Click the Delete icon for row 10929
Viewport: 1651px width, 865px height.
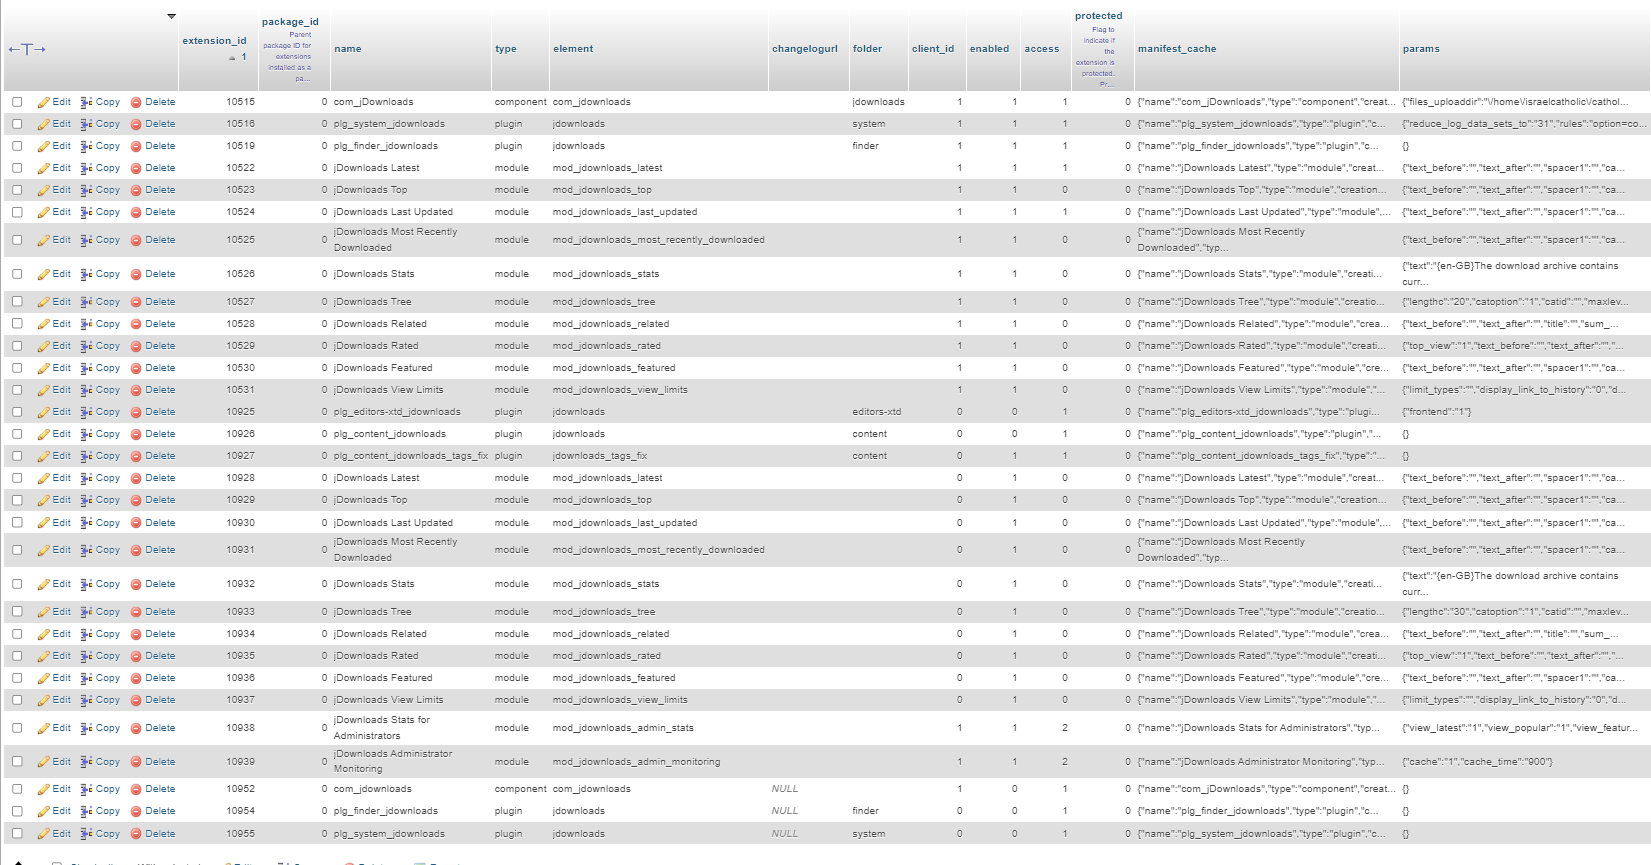(x=136, y=500)
